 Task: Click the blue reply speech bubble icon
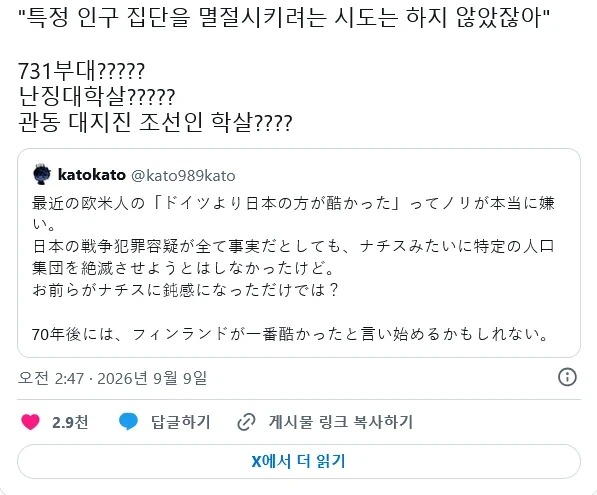coord(128,422)
